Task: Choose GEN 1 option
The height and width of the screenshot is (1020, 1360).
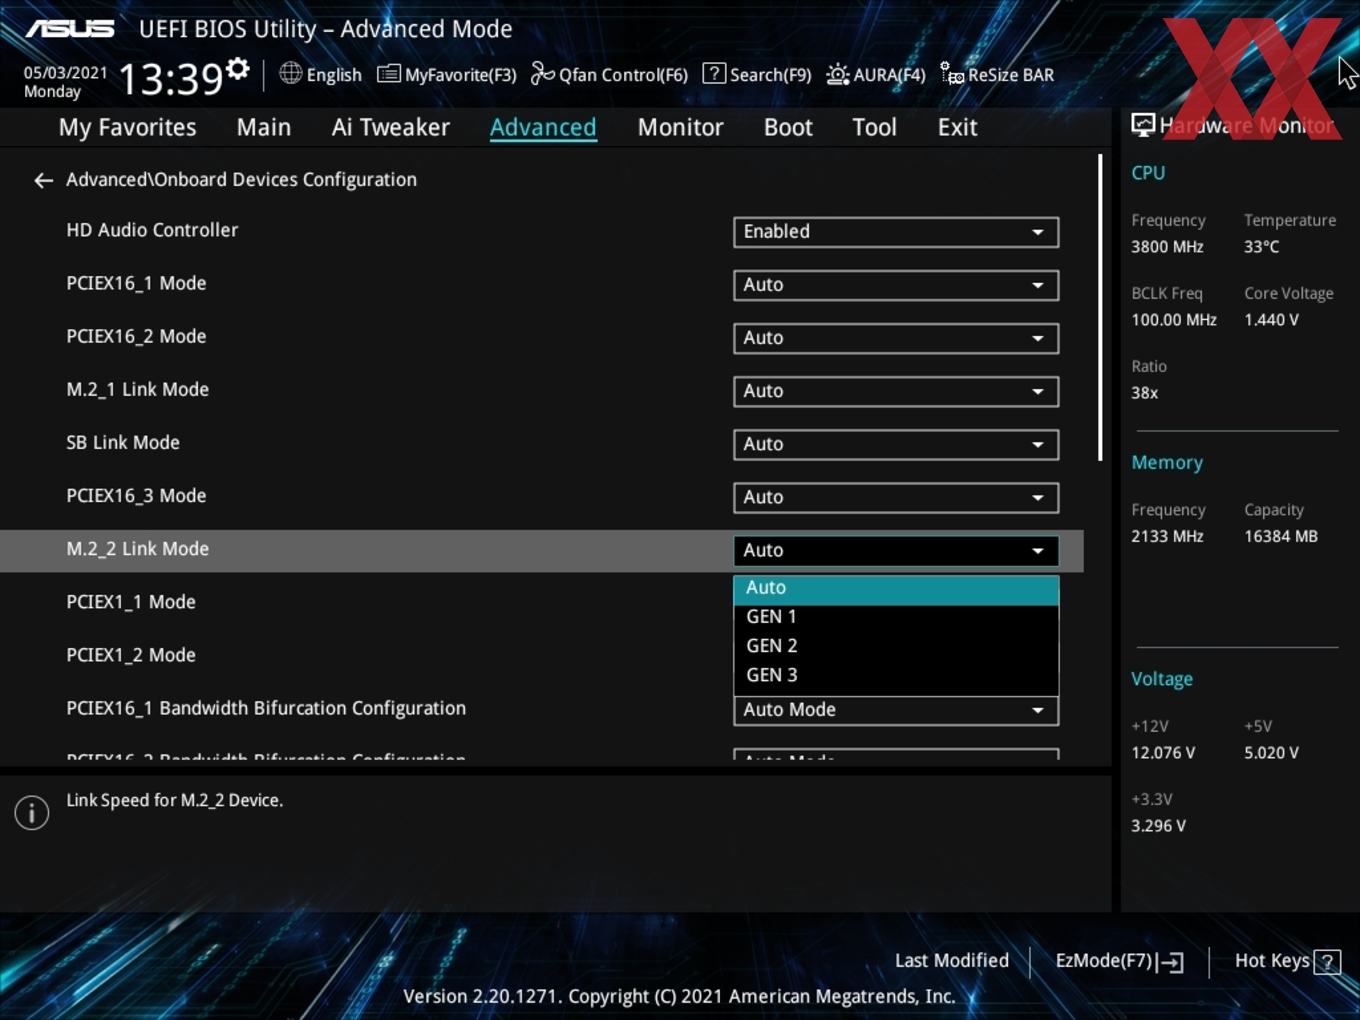Action: pyautogui.click(x=896, y=617)
